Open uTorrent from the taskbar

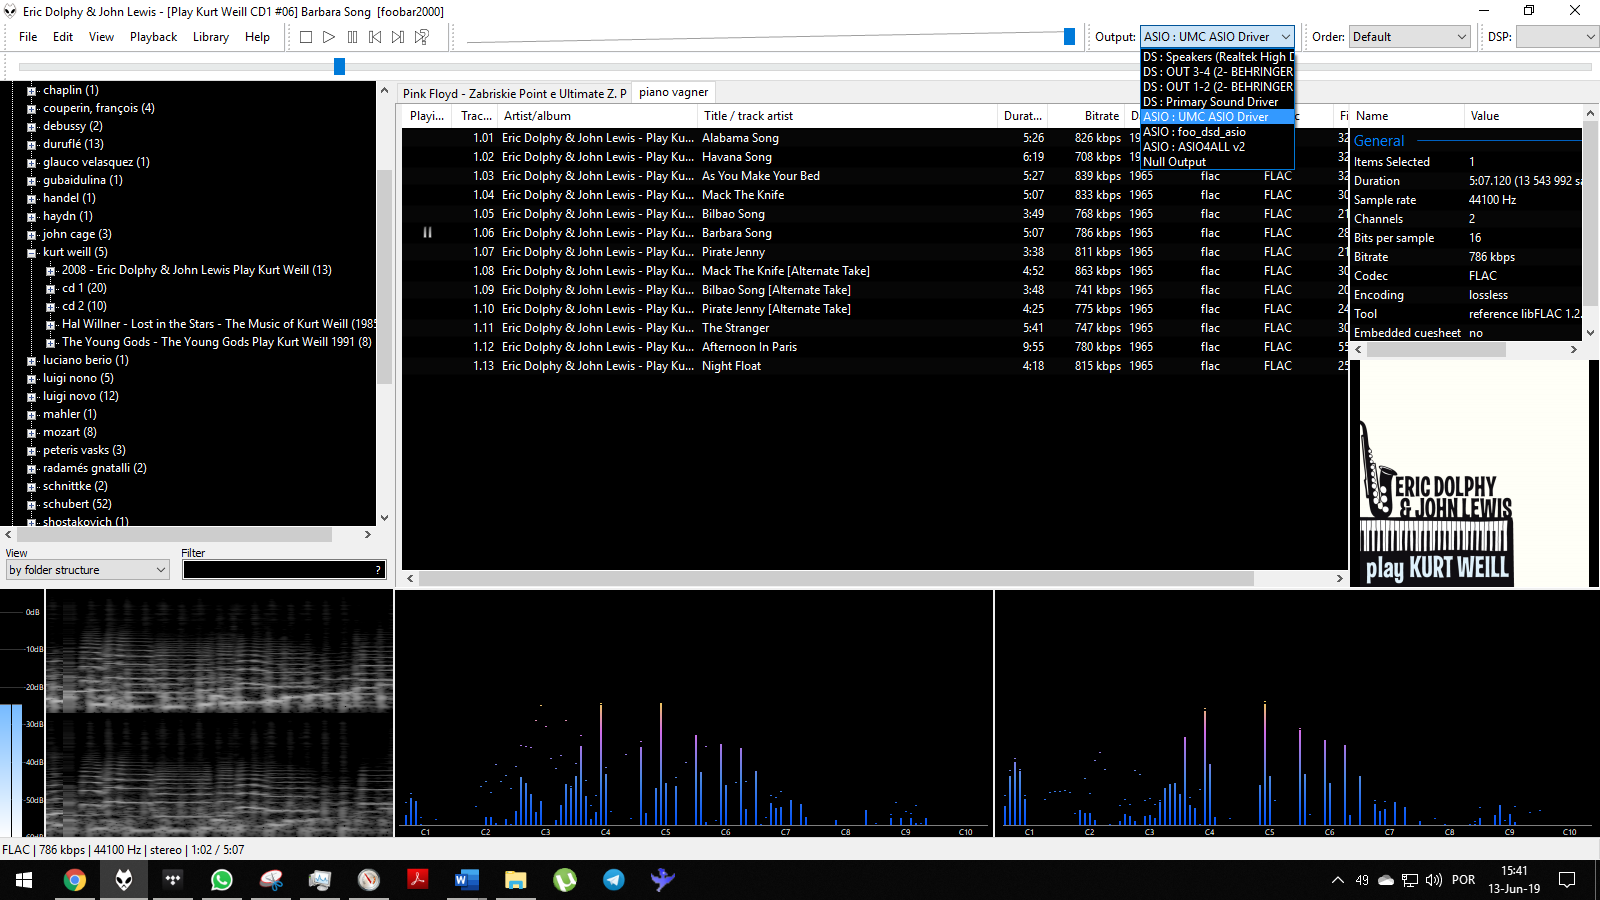(x=565, y=880)
